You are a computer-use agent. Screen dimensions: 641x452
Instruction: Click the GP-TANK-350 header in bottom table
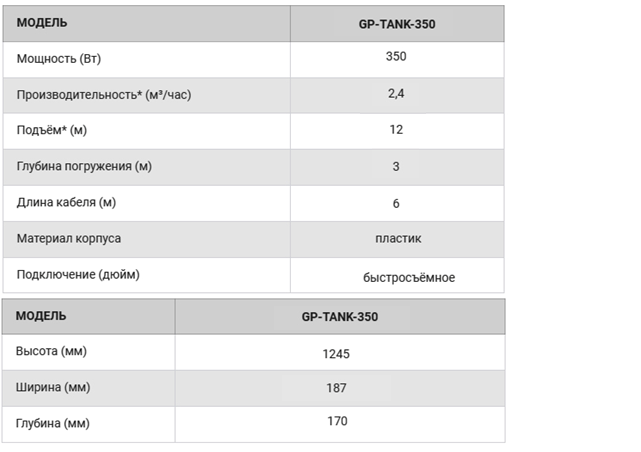point(340,317)
